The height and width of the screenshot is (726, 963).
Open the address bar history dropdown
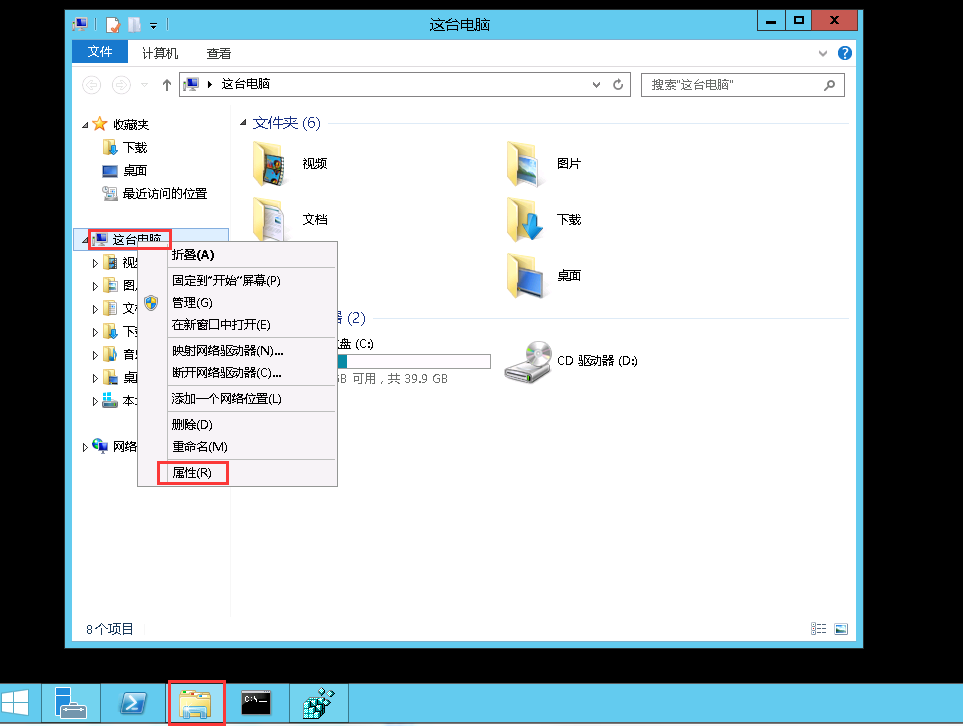tap(597, 85)
